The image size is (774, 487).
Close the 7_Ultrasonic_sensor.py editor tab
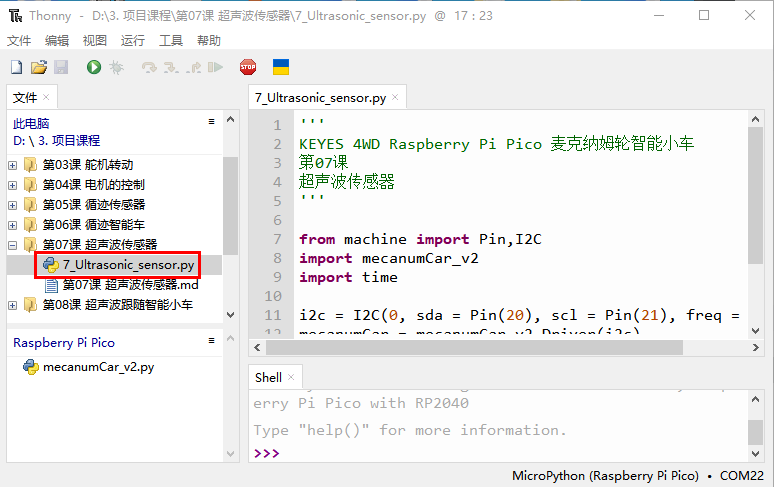395,97
